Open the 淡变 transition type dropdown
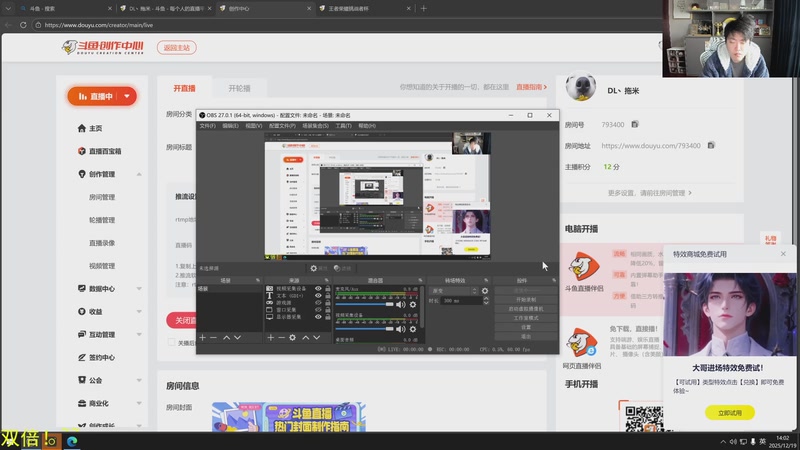 pyautogui.click(x=454, y=291)
